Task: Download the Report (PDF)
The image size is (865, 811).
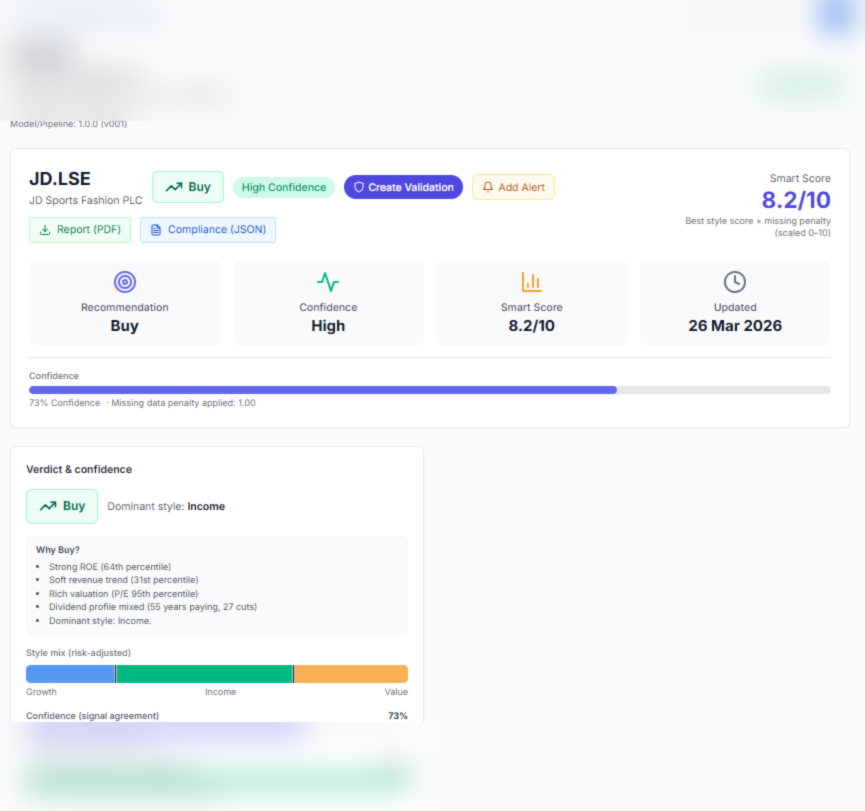Action: pos(80,230)
